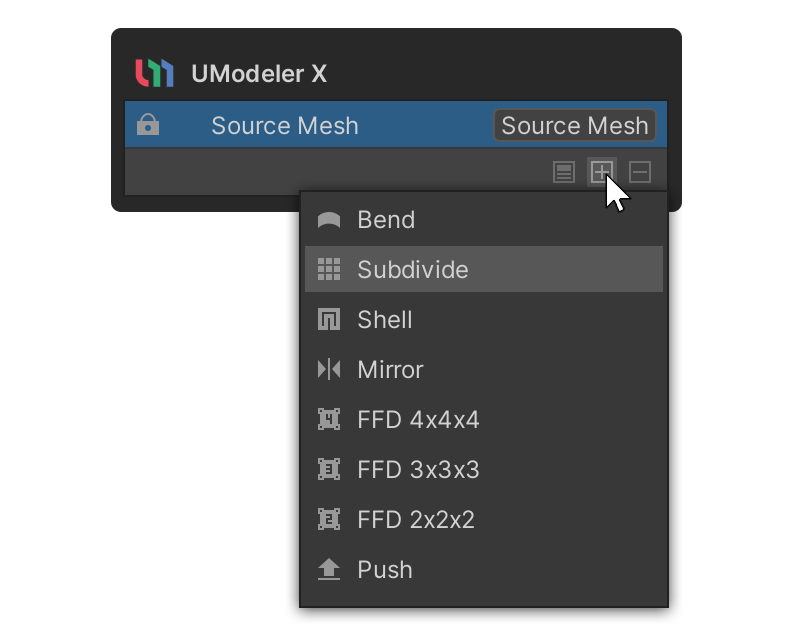
Task: Click the Source Mesh tag button
Action: click(x=575, y=126)
